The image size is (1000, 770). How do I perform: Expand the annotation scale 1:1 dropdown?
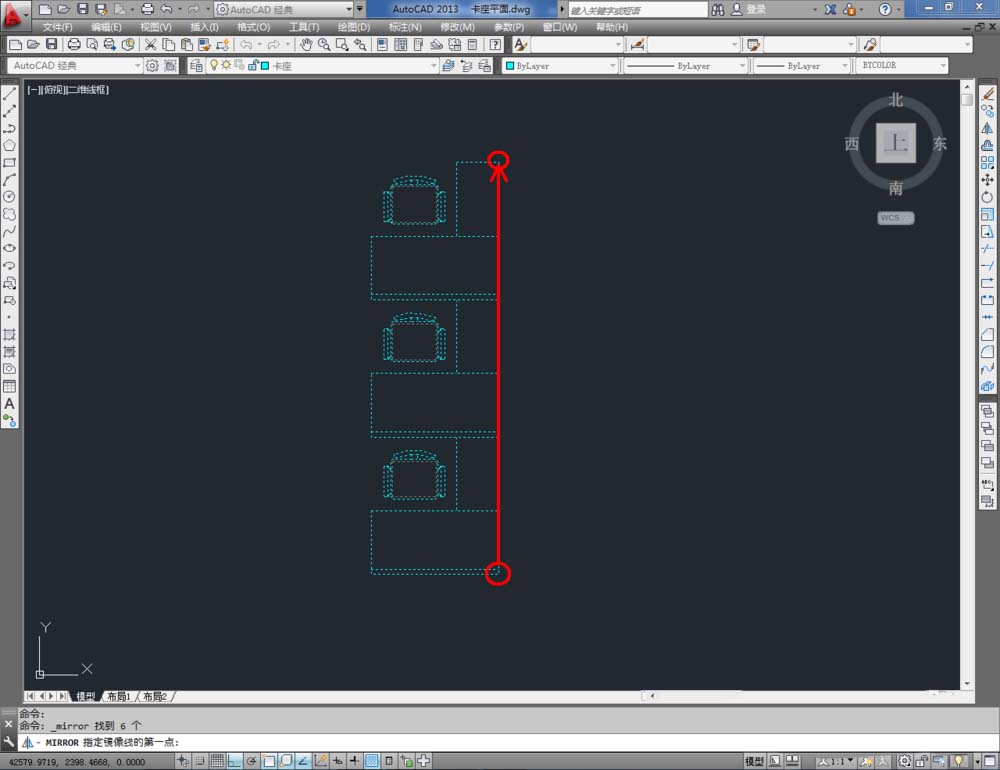point(836,761)
